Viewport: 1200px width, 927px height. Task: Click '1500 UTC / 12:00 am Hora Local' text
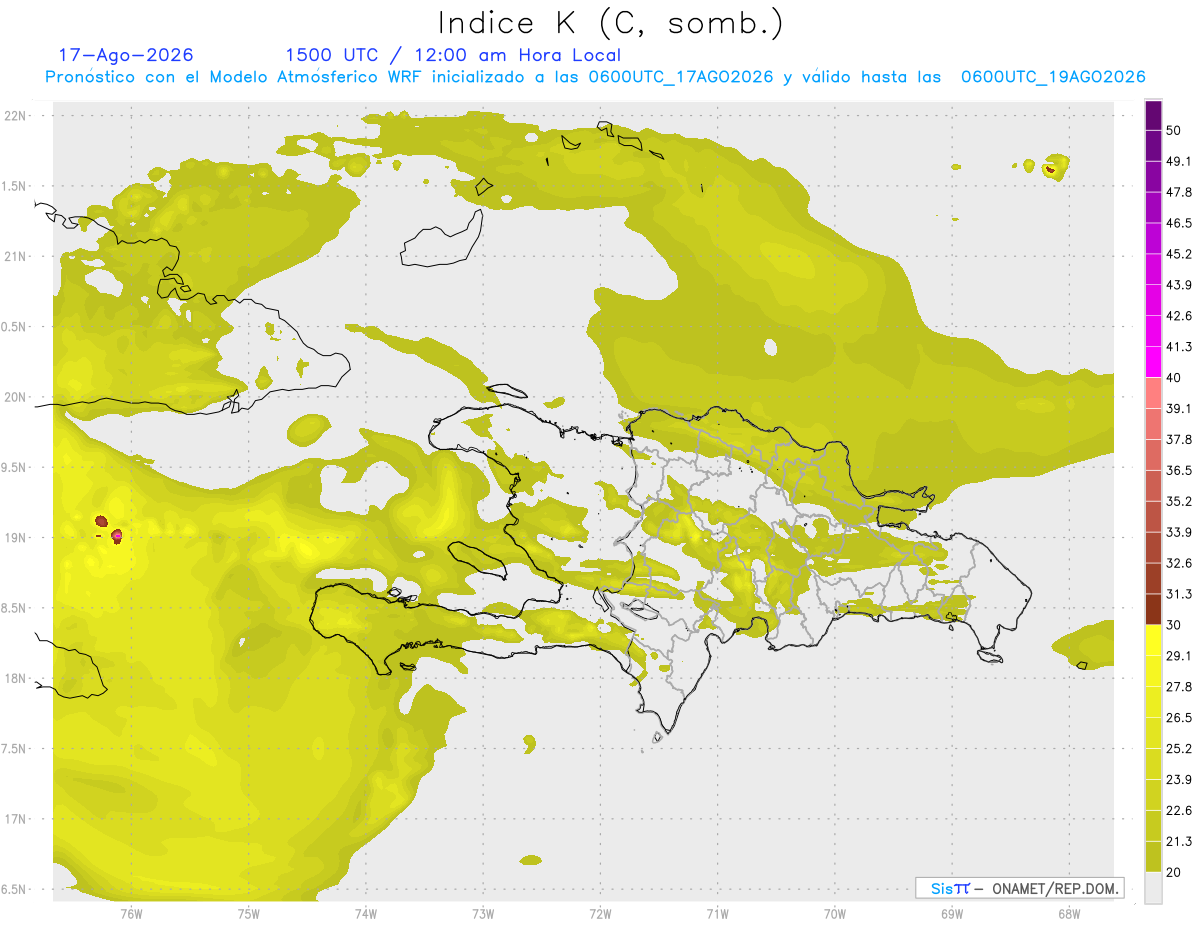coord(453,55)
